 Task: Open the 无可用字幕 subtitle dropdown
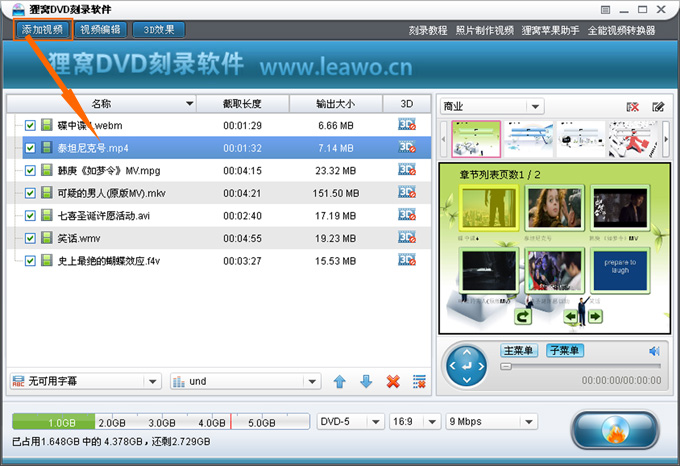point(85,381)
